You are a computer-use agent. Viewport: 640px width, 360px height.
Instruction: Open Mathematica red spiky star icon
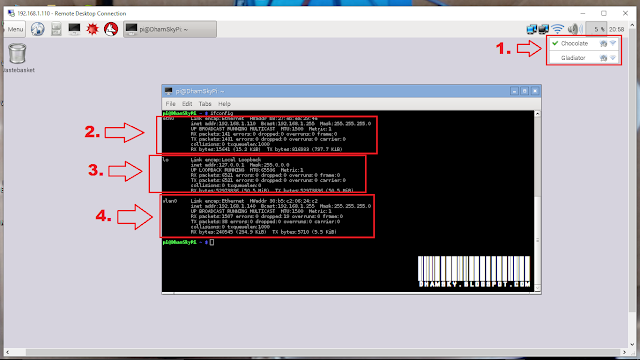[93, 29]
